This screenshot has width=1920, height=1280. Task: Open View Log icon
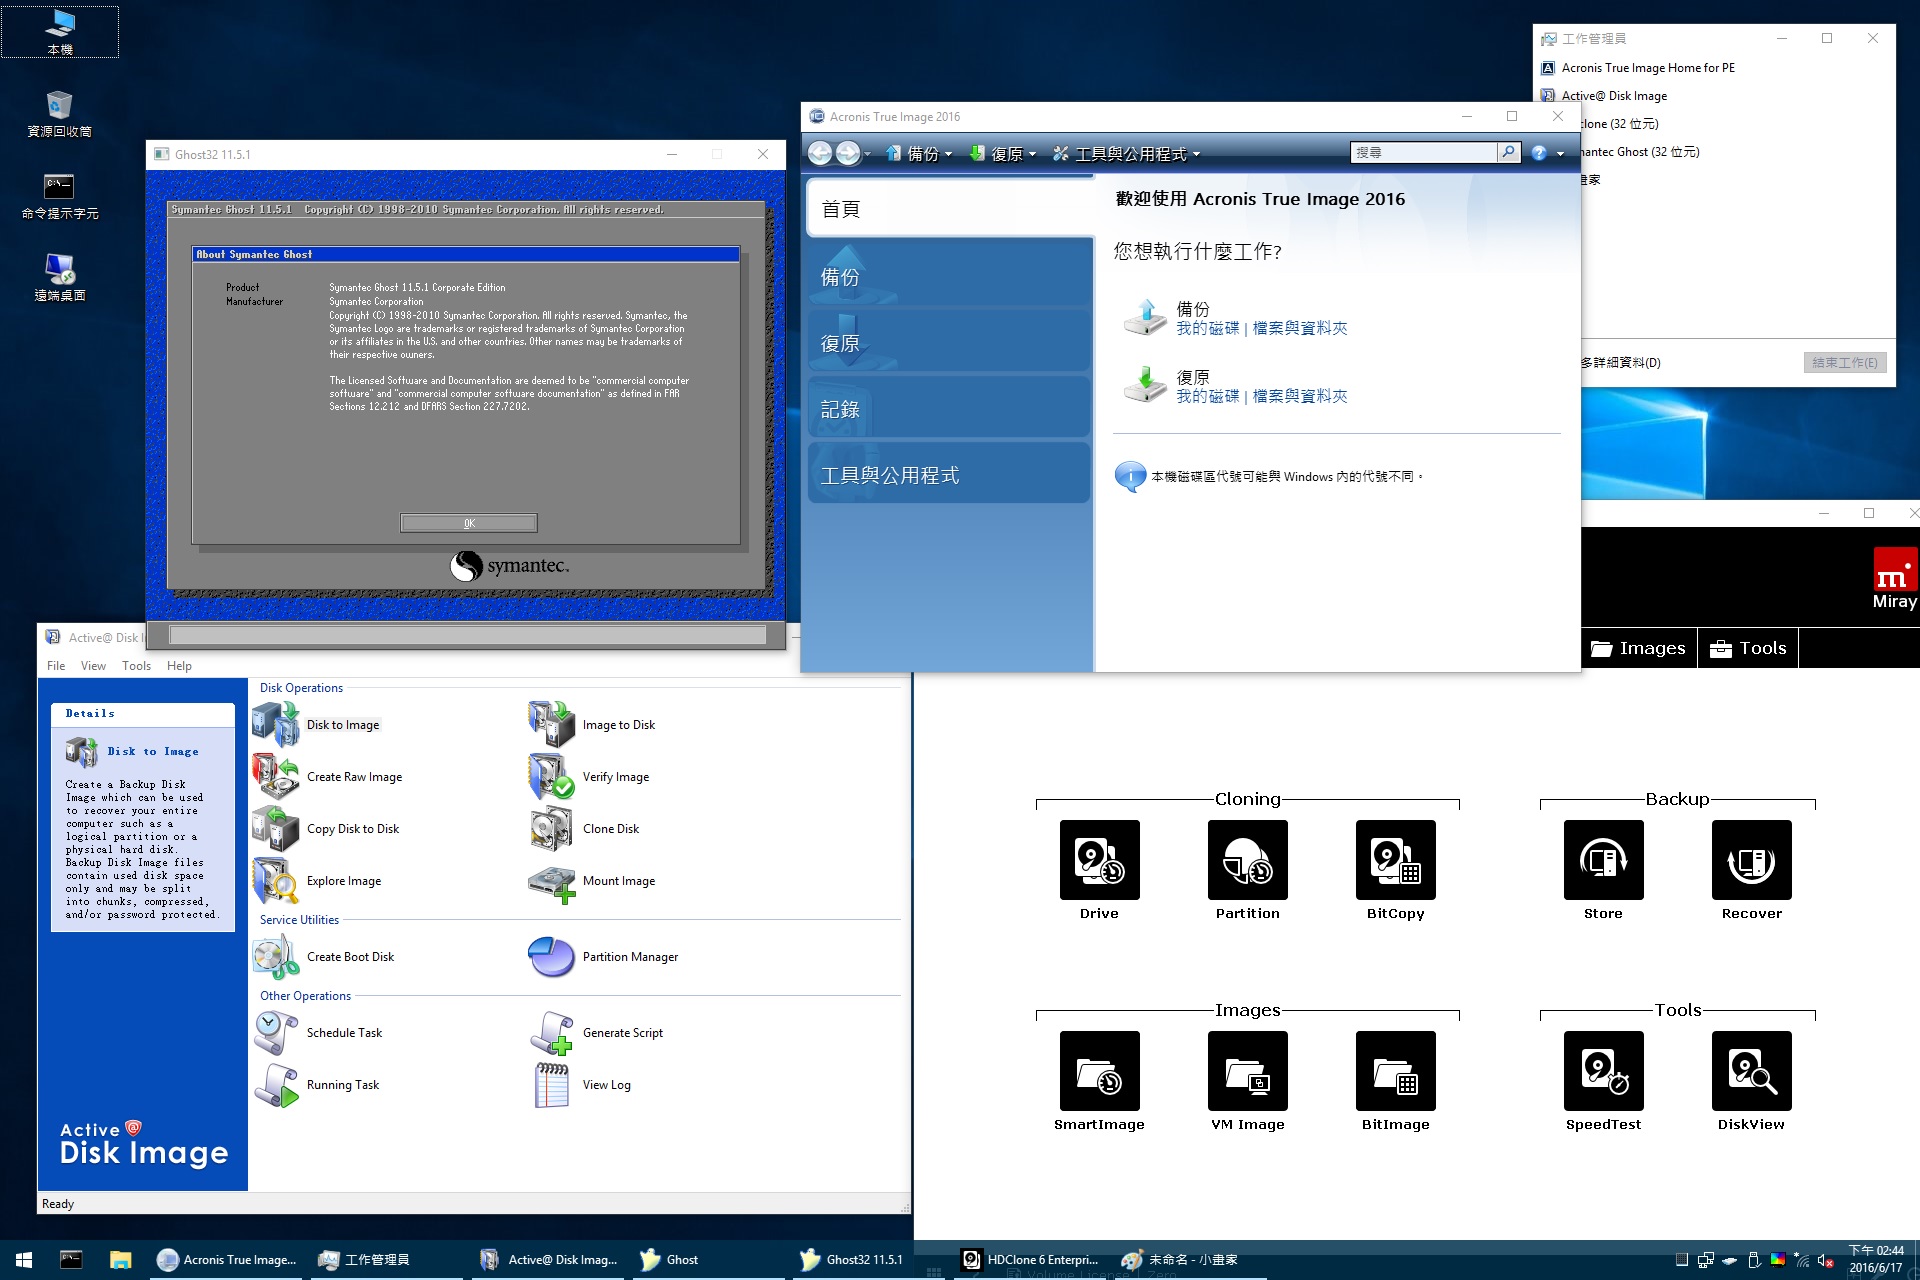pyautogui.click(x=551, y=1085)
